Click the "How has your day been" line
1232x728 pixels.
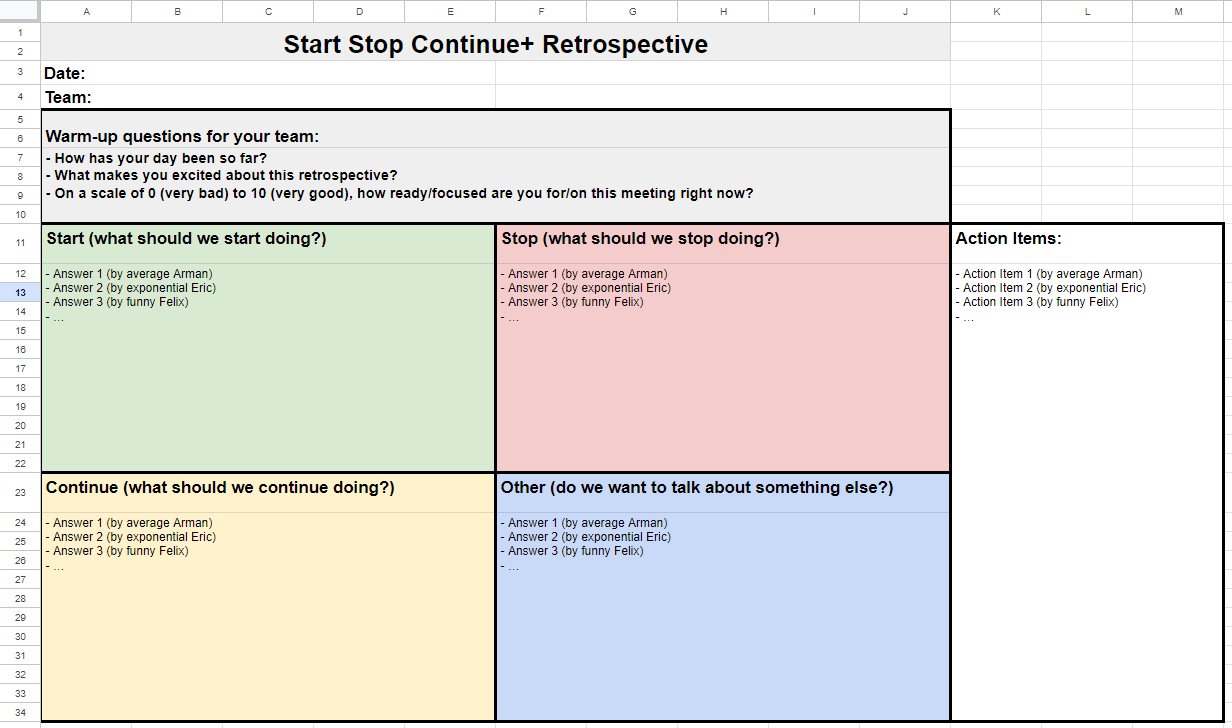pos(161,158)
